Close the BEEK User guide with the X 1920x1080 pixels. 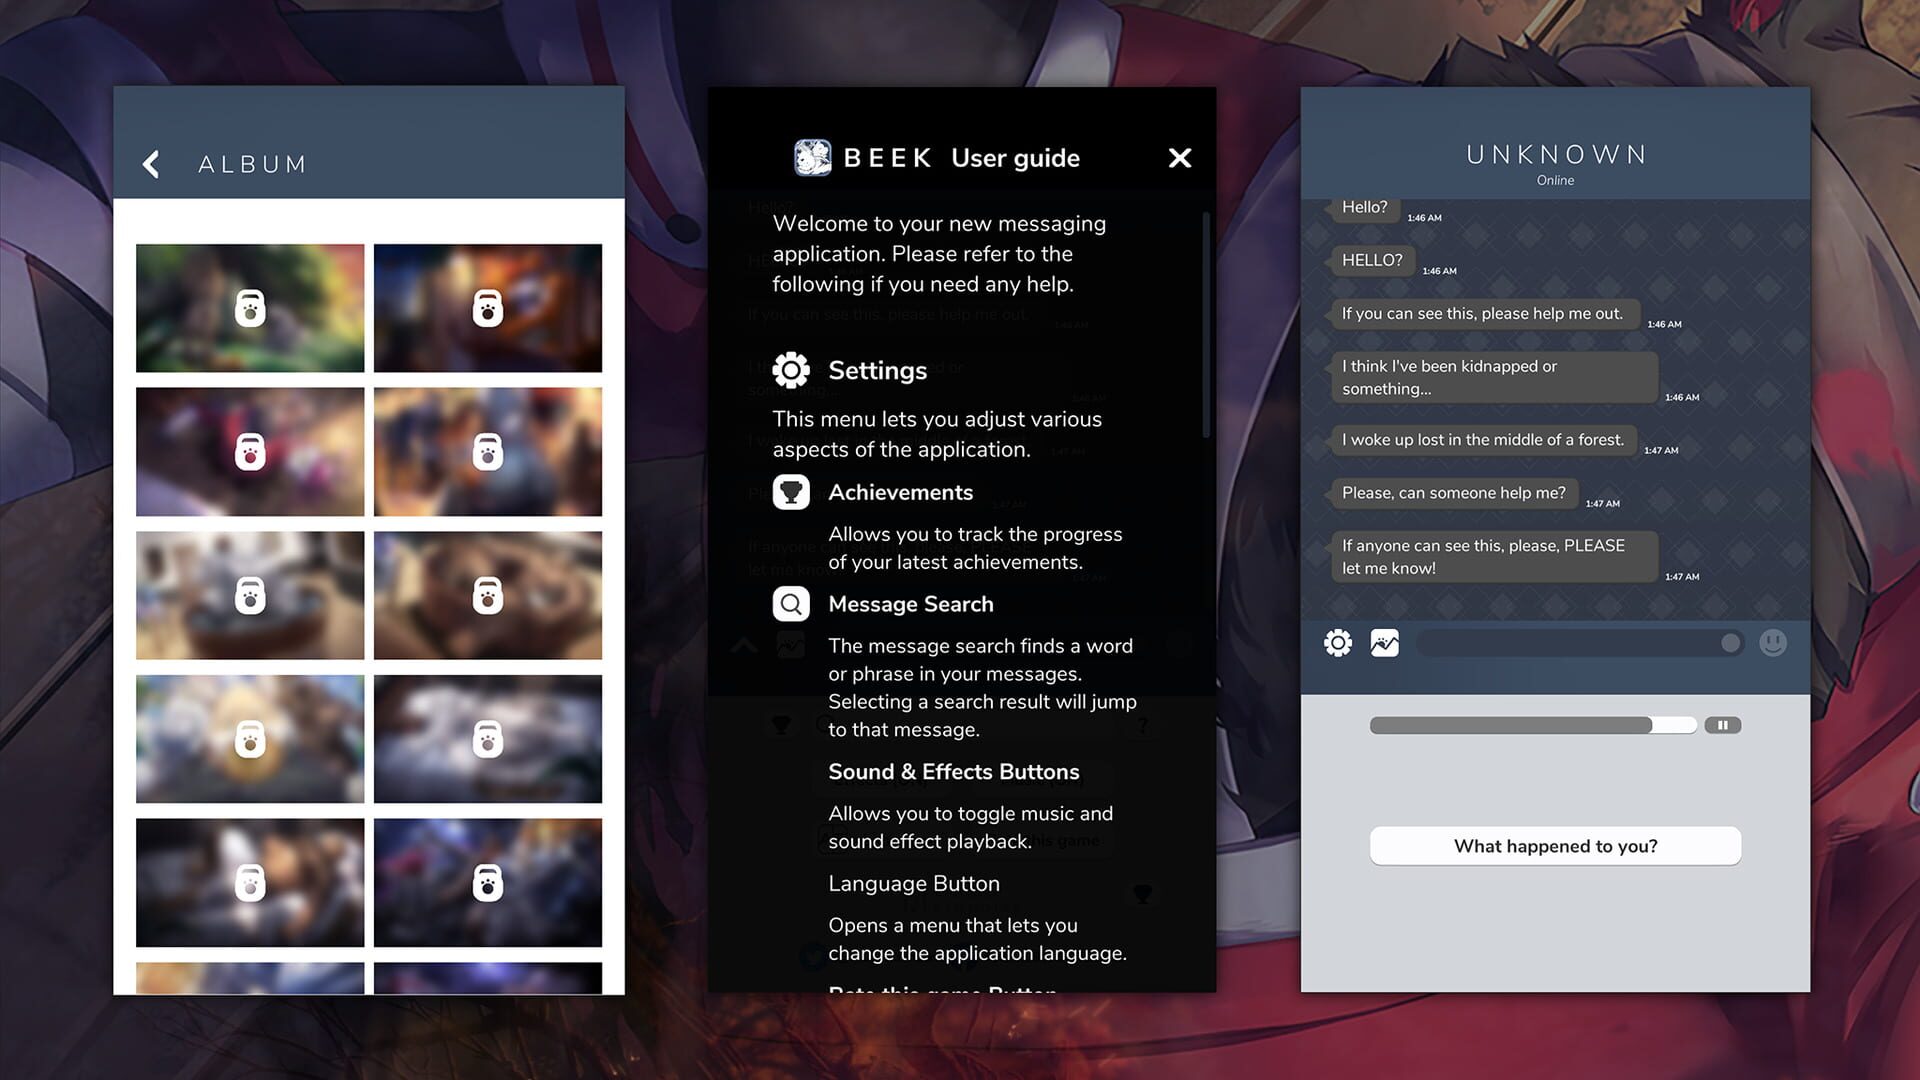1180,157
